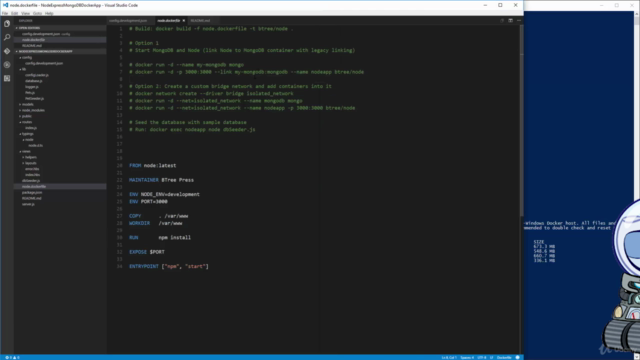Collapse the routes folder

27,122
